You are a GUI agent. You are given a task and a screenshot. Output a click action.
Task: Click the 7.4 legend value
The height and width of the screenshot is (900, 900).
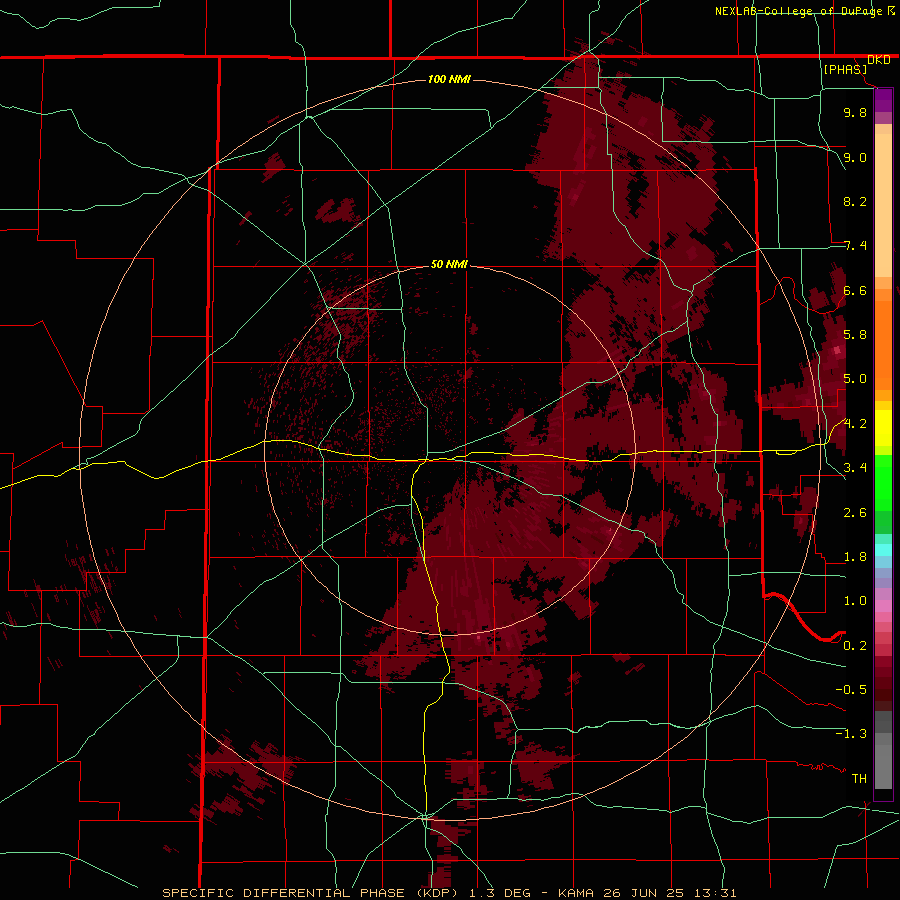[x=855, y=246]
